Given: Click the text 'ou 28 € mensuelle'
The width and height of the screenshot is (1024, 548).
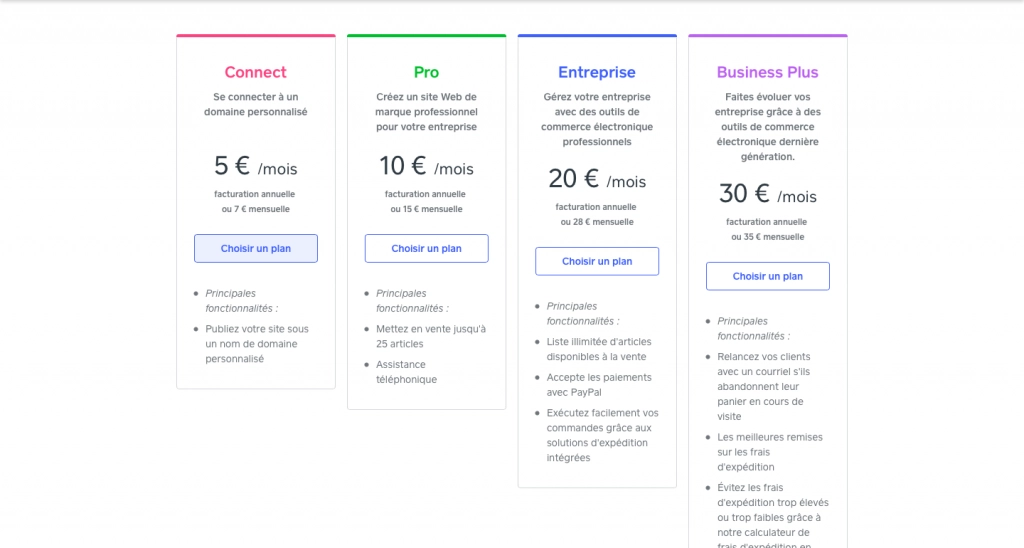Looking at the screenshot, I should pos(597,222).
